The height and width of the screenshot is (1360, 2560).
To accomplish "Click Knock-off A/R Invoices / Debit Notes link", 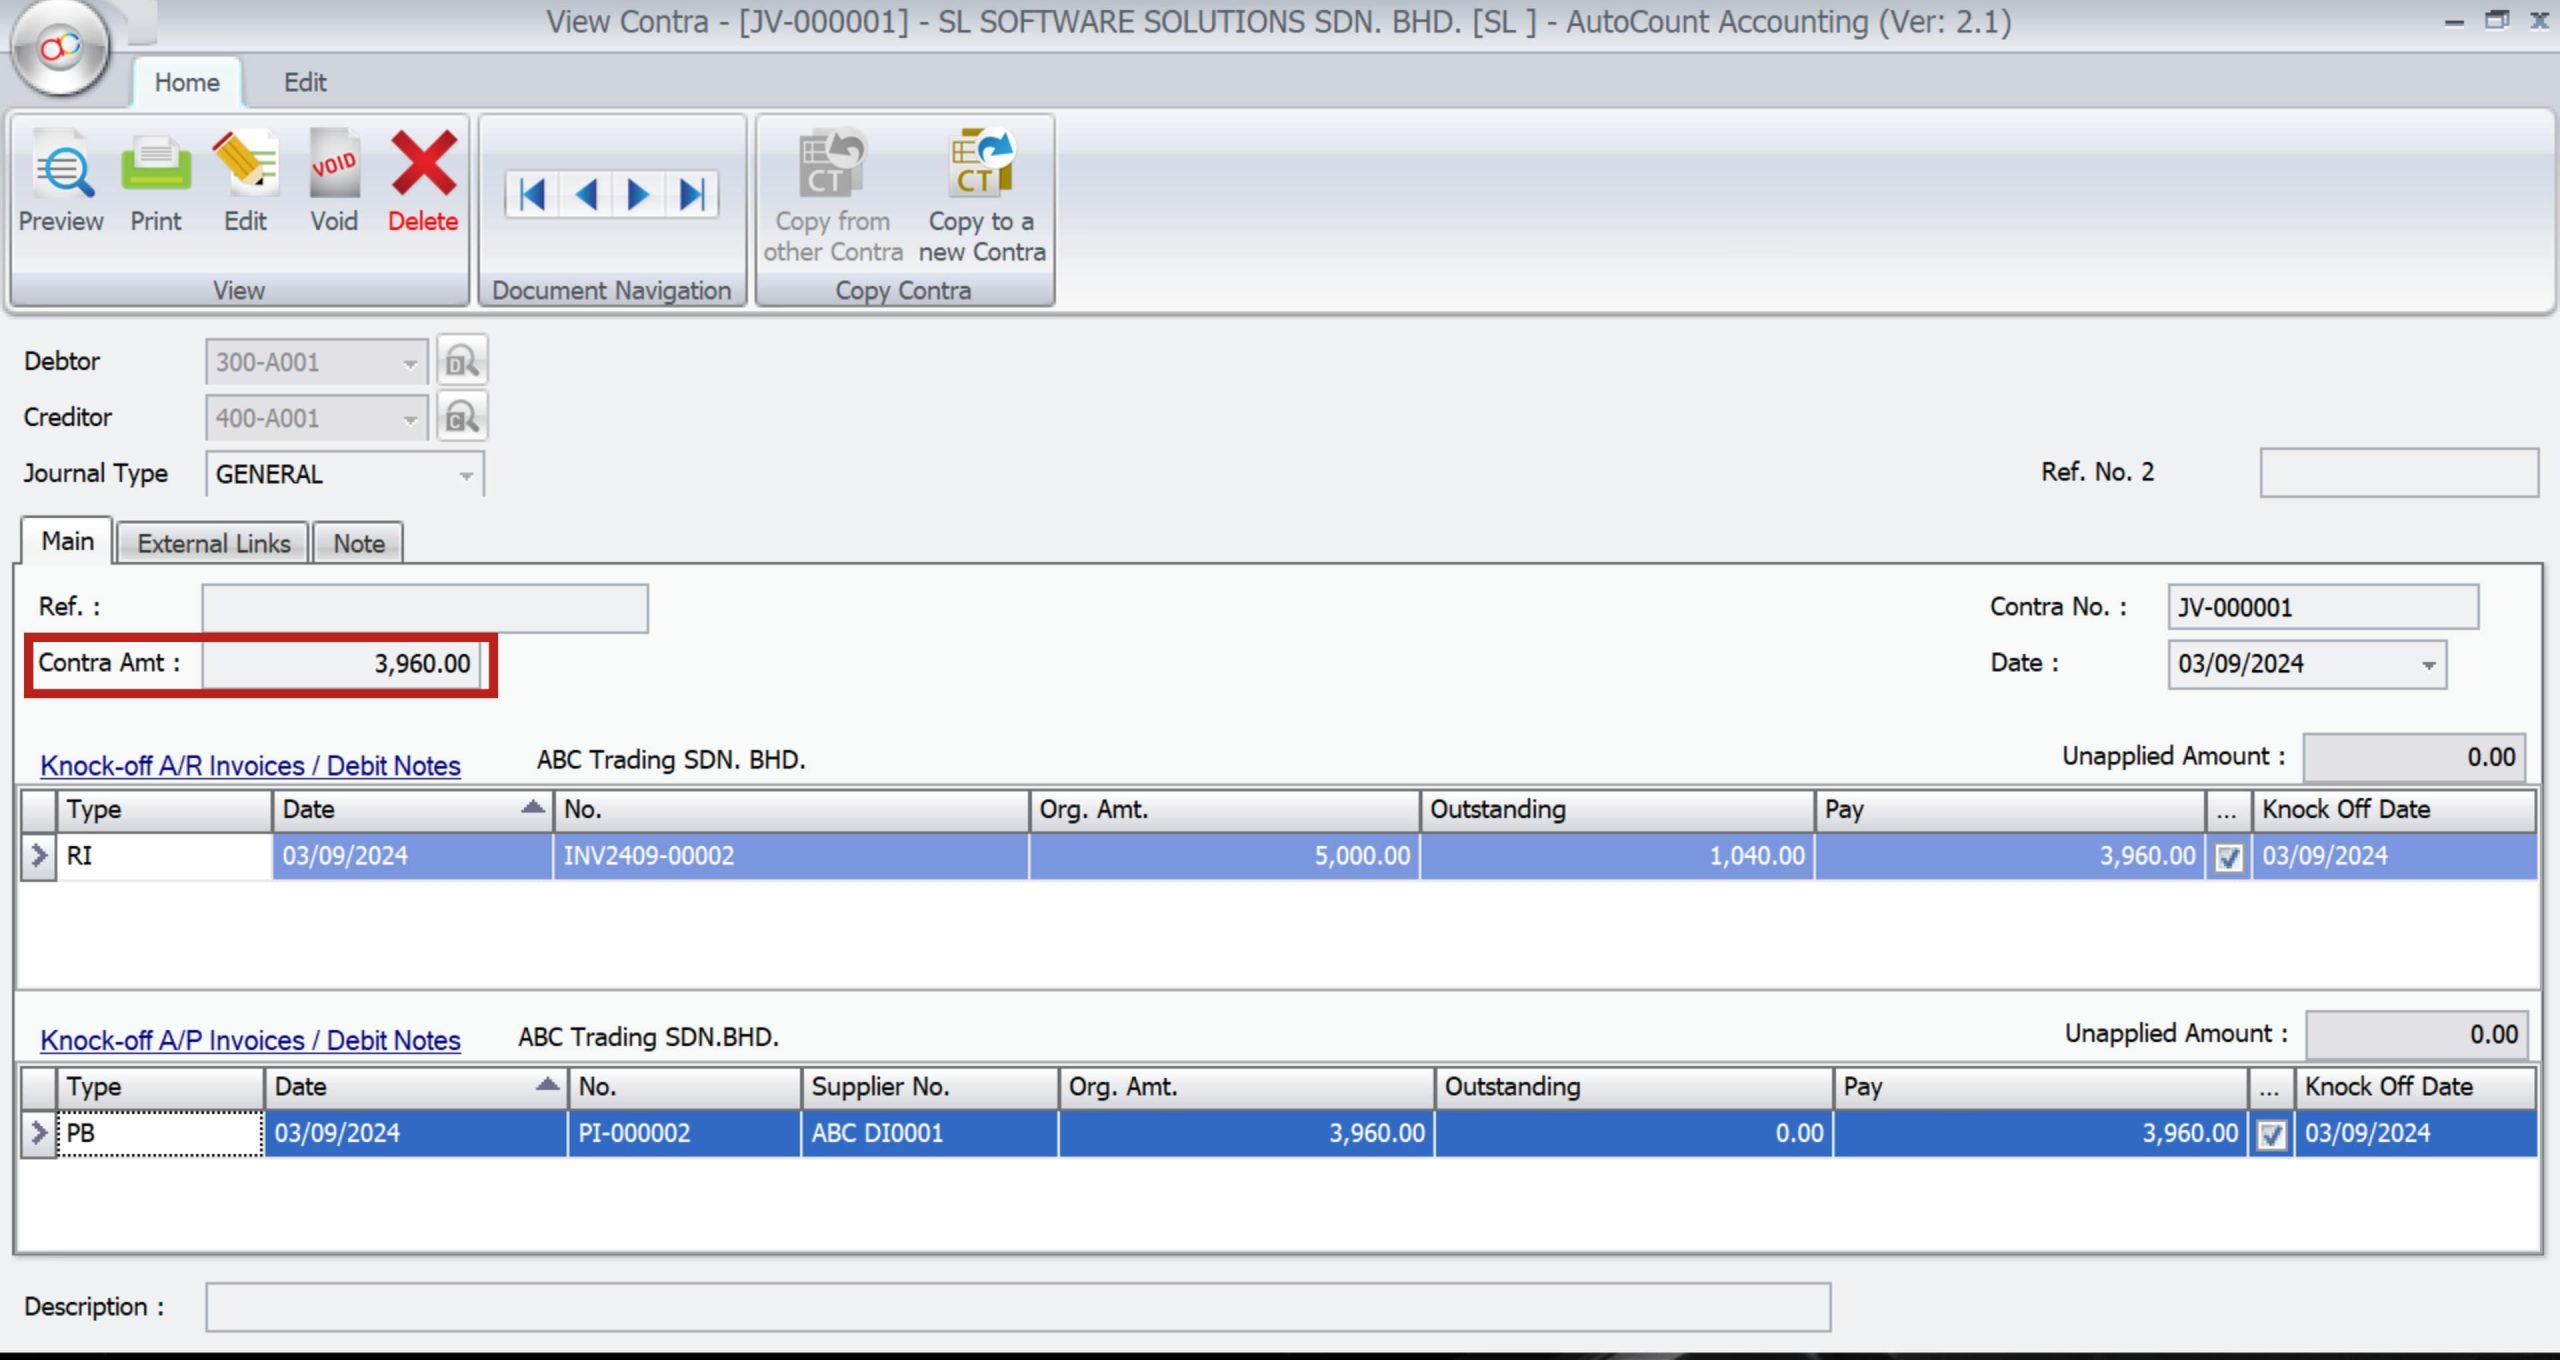I will coord(250,766).
